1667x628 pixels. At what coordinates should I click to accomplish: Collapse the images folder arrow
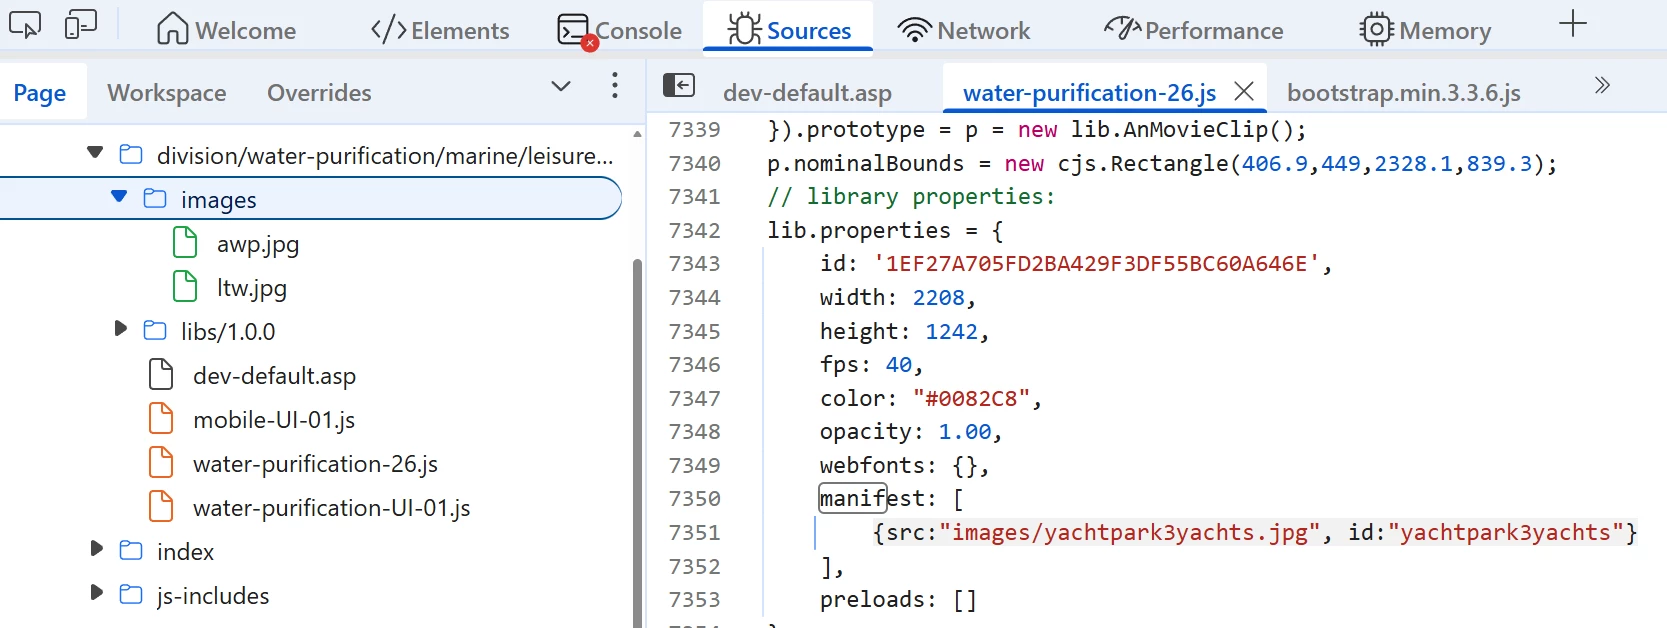click(119, 196)
